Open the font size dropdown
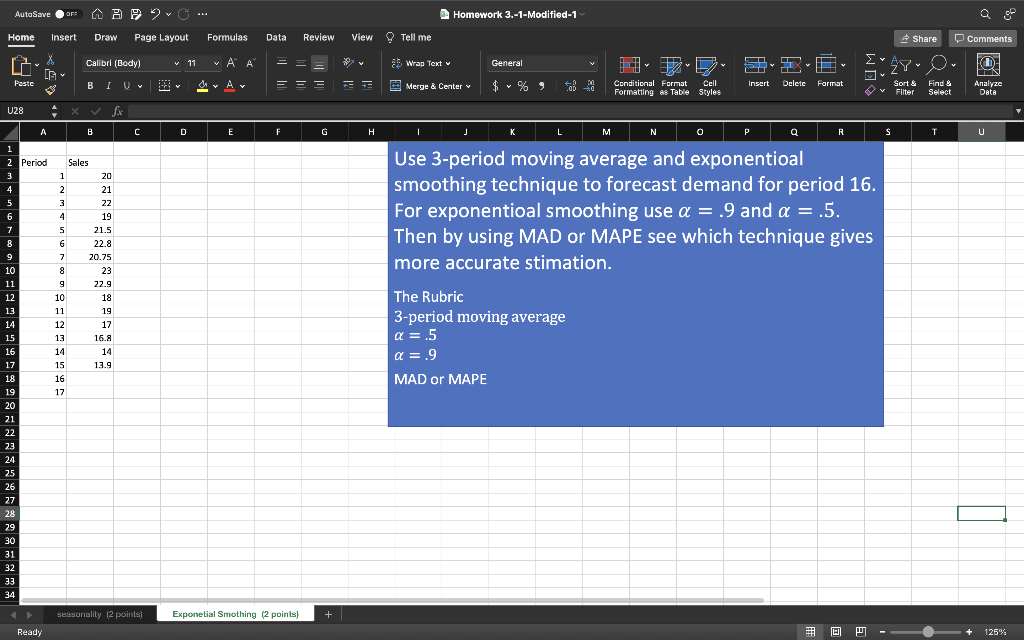Viewport: 1024px width, 640px height. 217,62
